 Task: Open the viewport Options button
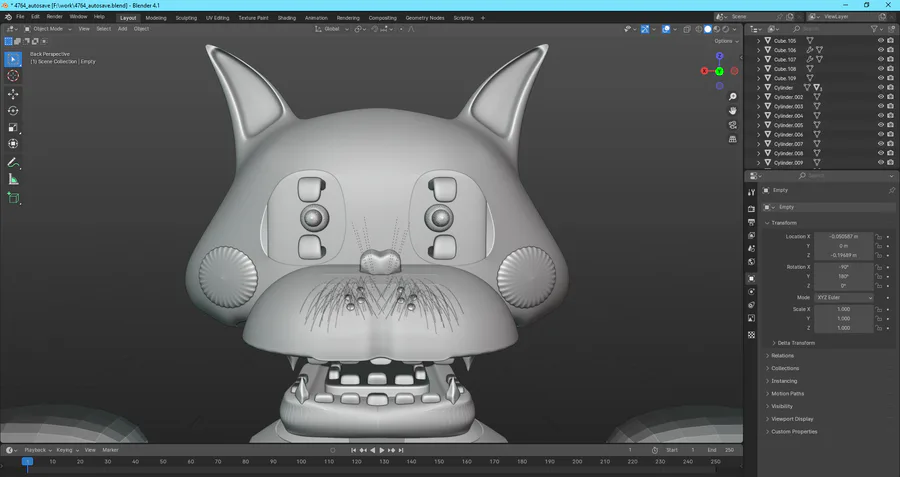(x=726, y=41)
